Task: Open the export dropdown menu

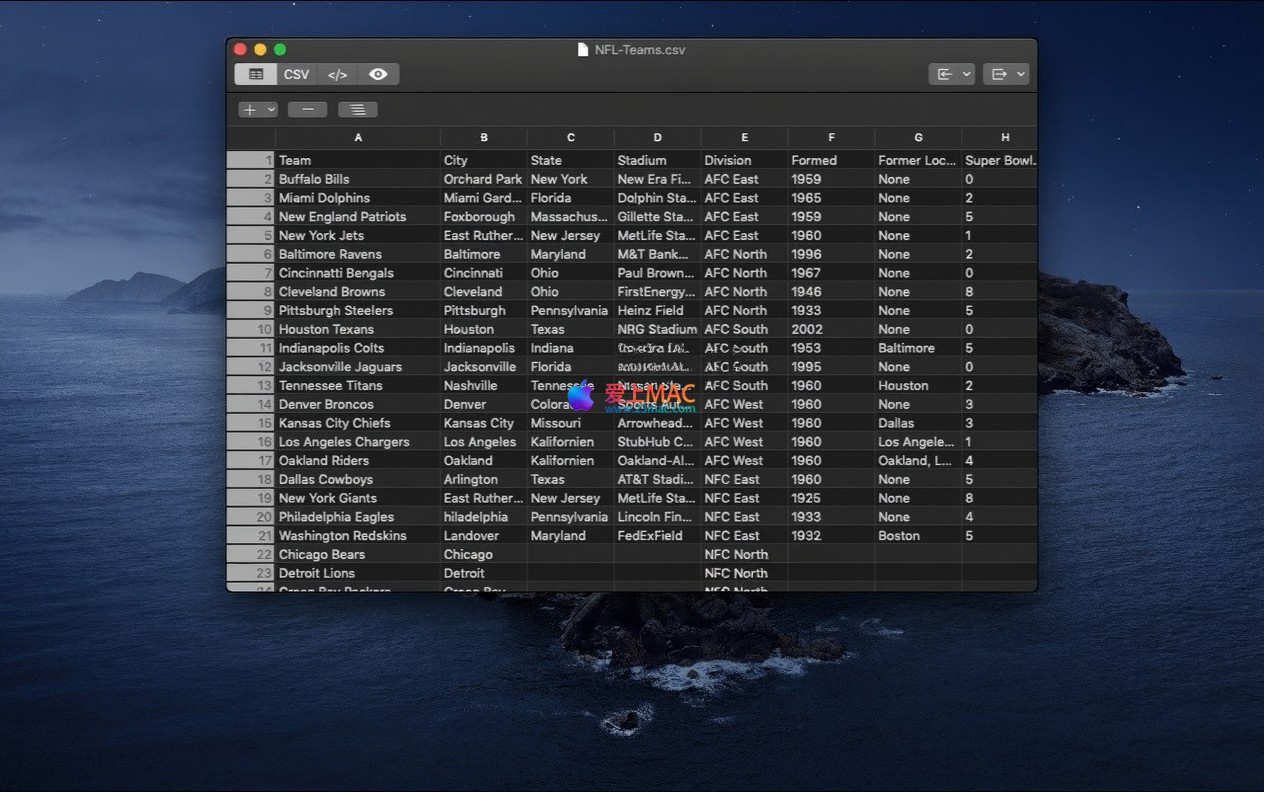Action: point(1005,74)
